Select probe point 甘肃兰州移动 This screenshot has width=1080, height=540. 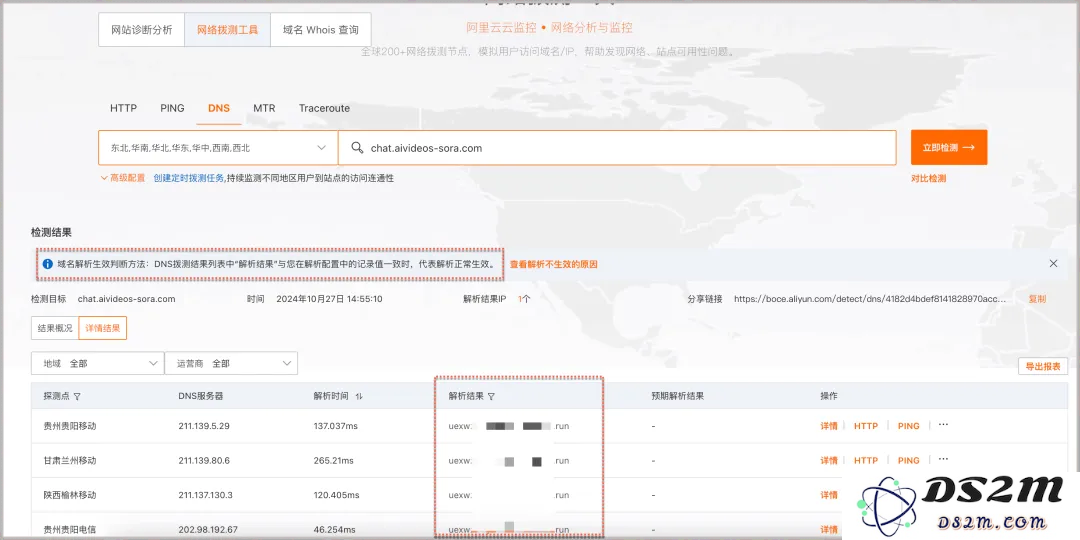(70, 460)
